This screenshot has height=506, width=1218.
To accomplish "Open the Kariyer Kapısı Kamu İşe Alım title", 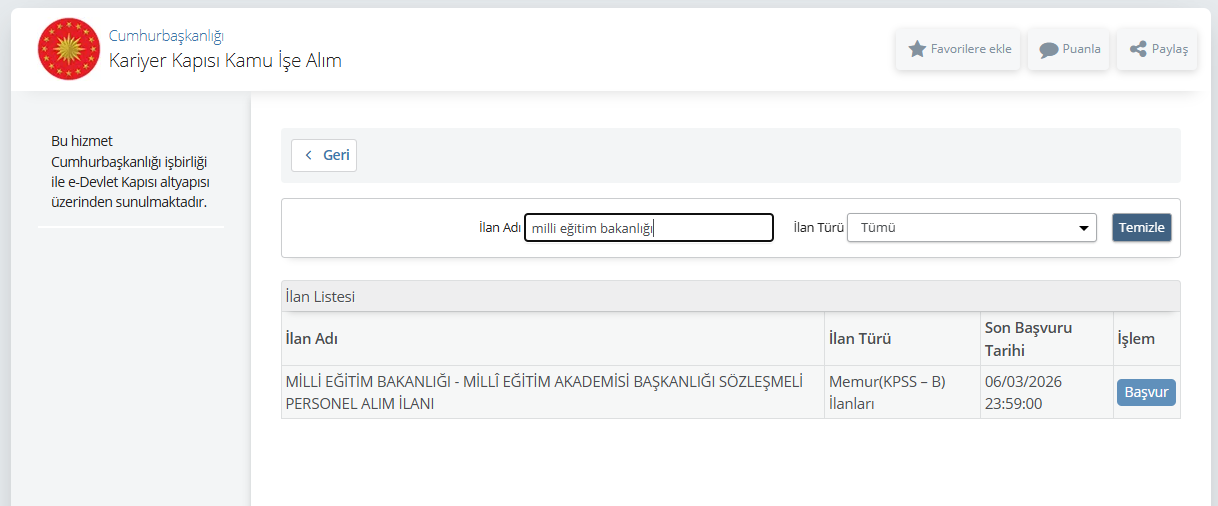I will tap(225, 61).
